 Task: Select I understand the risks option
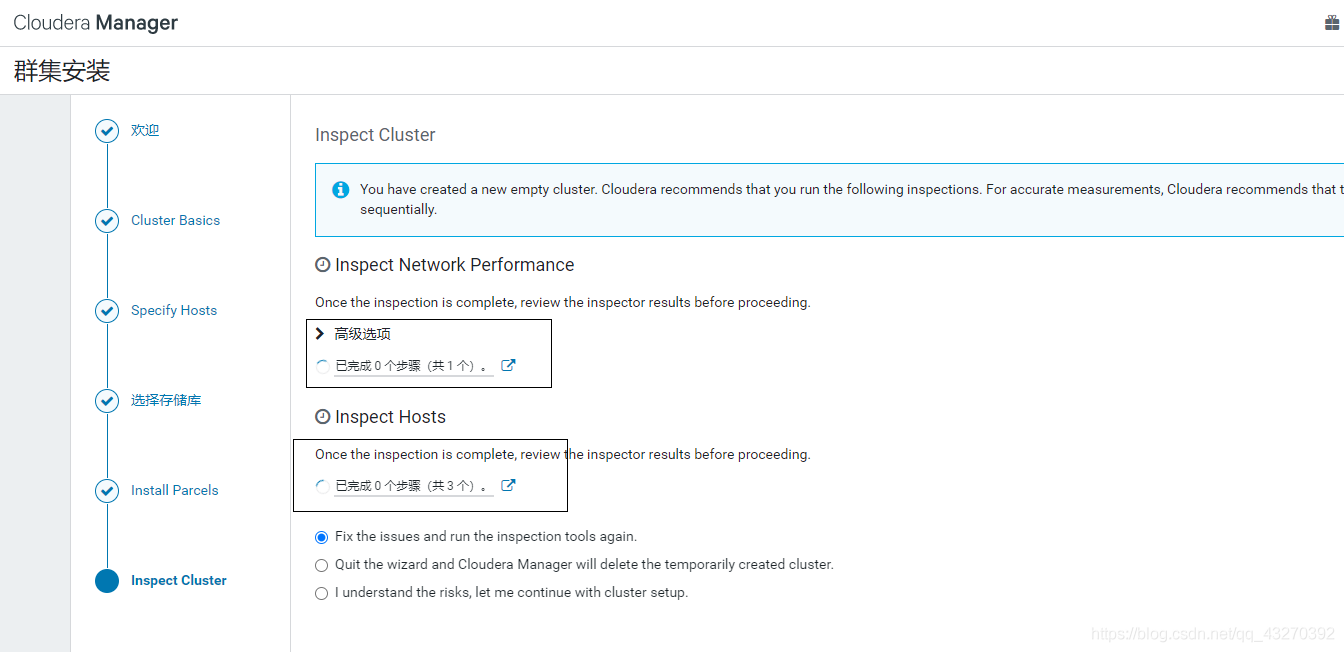click(x=321, y=593)
